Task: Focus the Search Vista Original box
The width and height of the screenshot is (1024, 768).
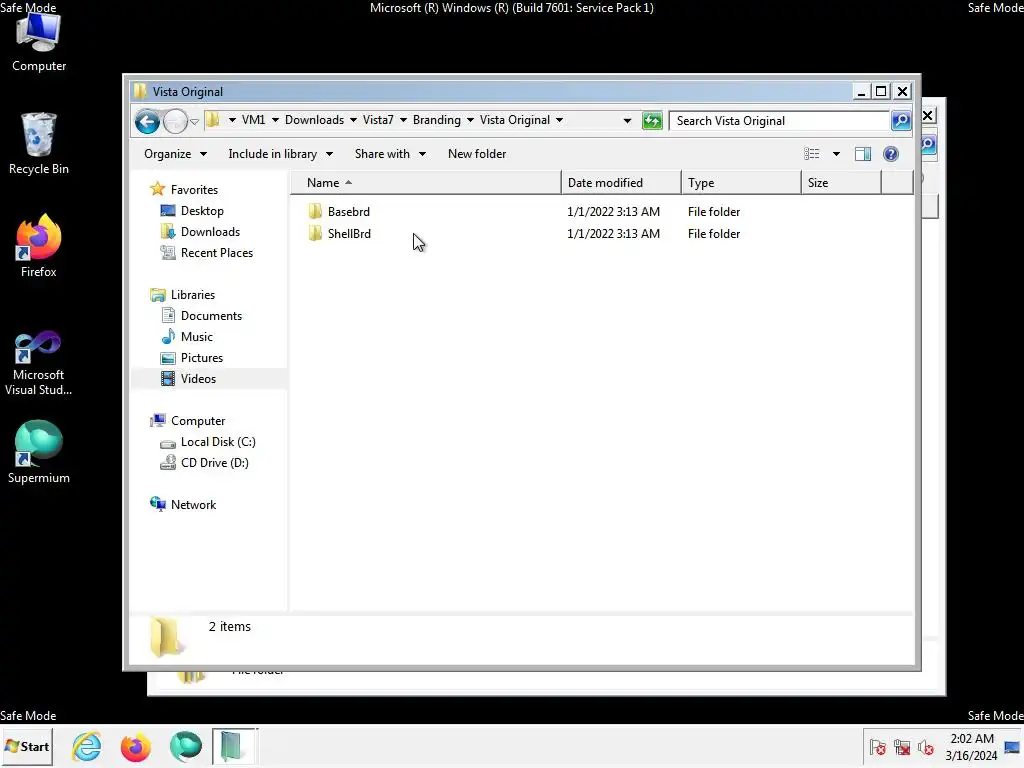Action: coord(780,121)
